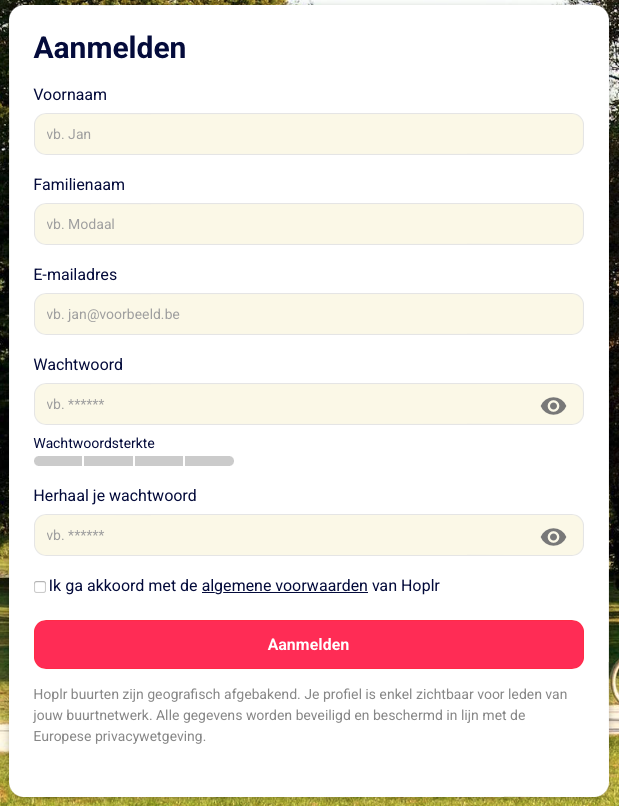Click the Wachtwoord password field

click(280, 404)
